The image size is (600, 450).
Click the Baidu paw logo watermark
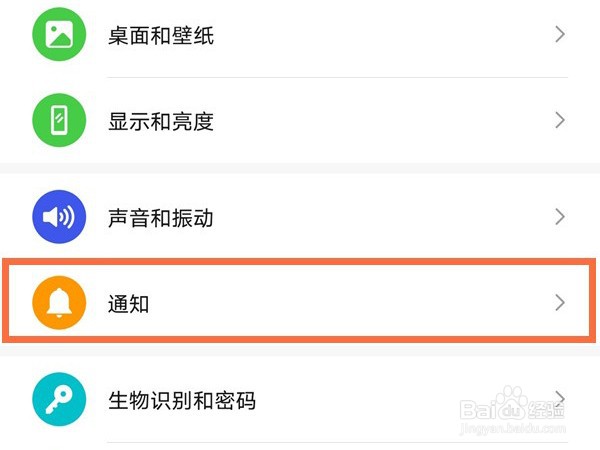coord(510,407)
